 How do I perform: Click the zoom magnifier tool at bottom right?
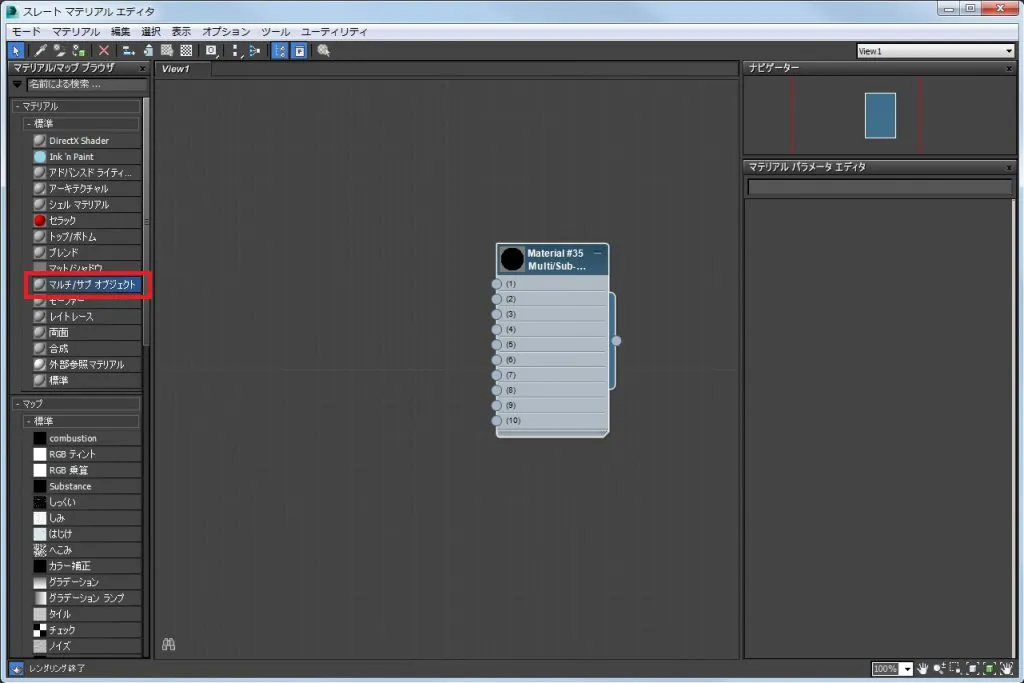[x=939, y=668]
